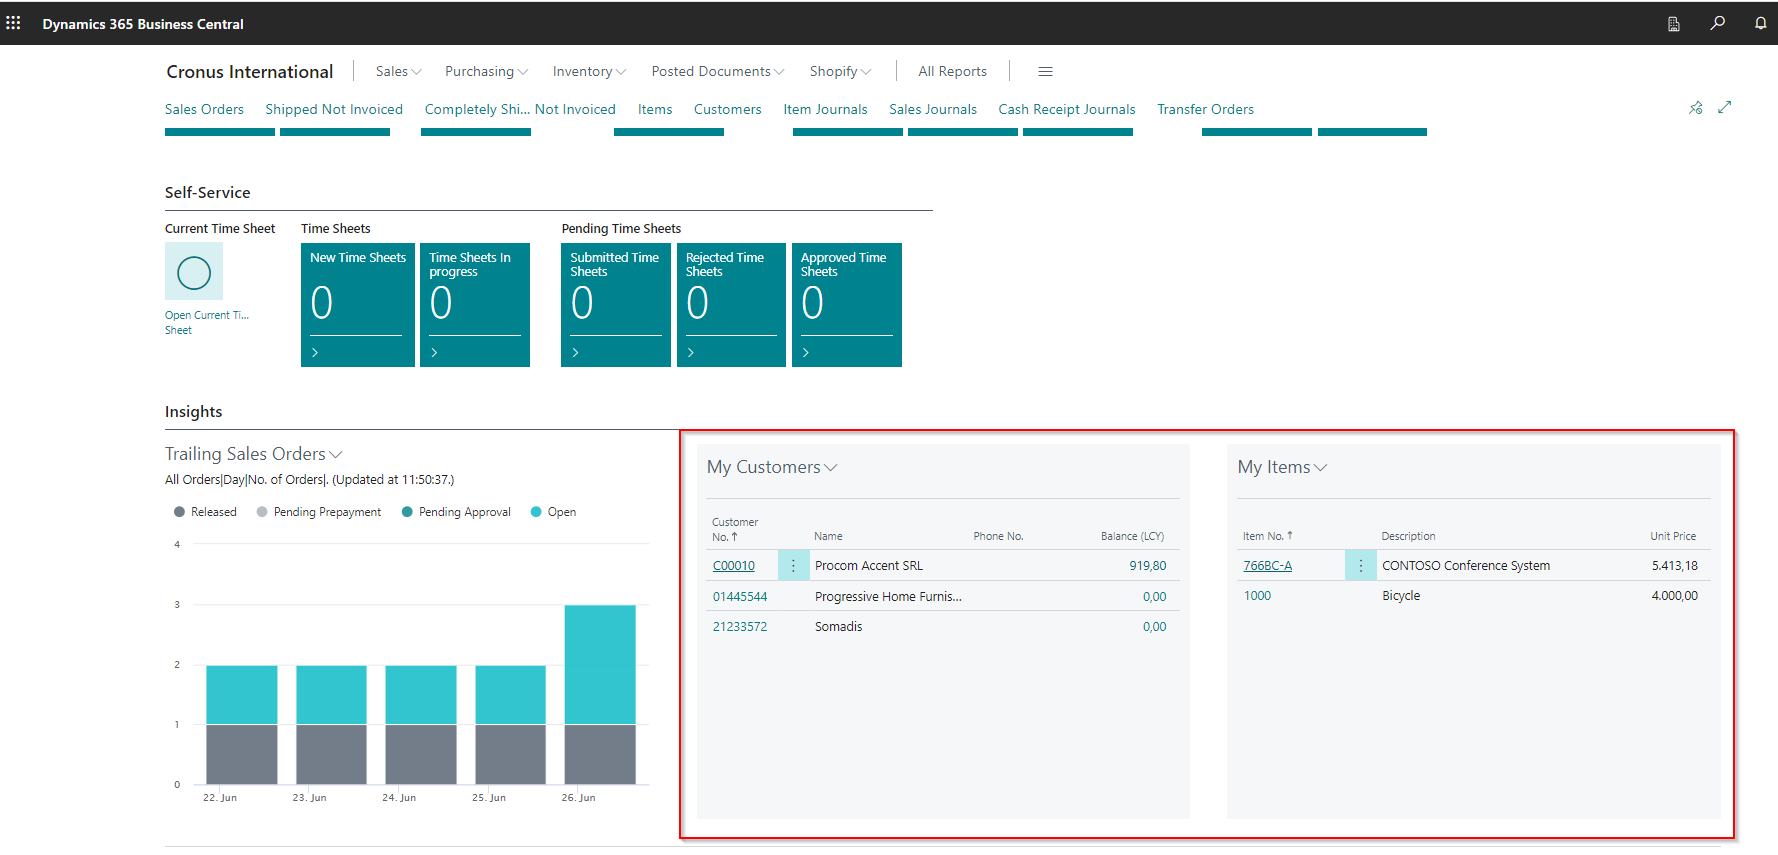Screen dimensions: 1778x855
Task: Click Dynamics 365 Business Central title
Action: [143, 24]
